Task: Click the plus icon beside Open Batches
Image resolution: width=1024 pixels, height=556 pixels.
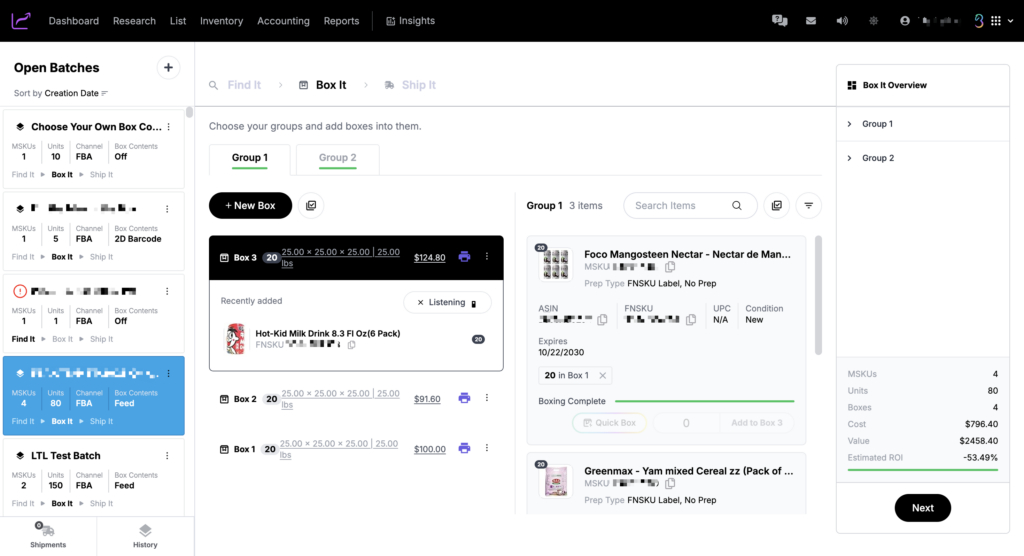Action: pyautogui.click(x=168, y=68)
